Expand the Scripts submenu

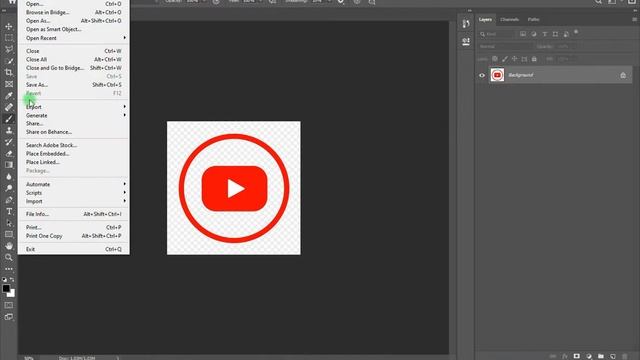coord(74,193)
